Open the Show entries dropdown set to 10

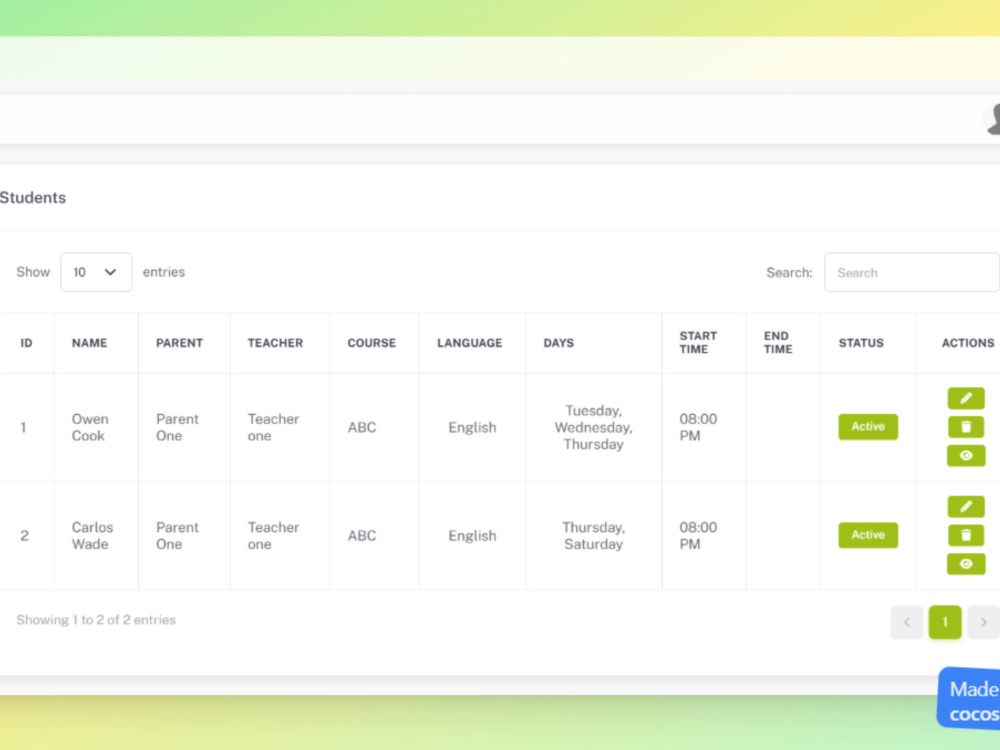(x=96, y=272)
